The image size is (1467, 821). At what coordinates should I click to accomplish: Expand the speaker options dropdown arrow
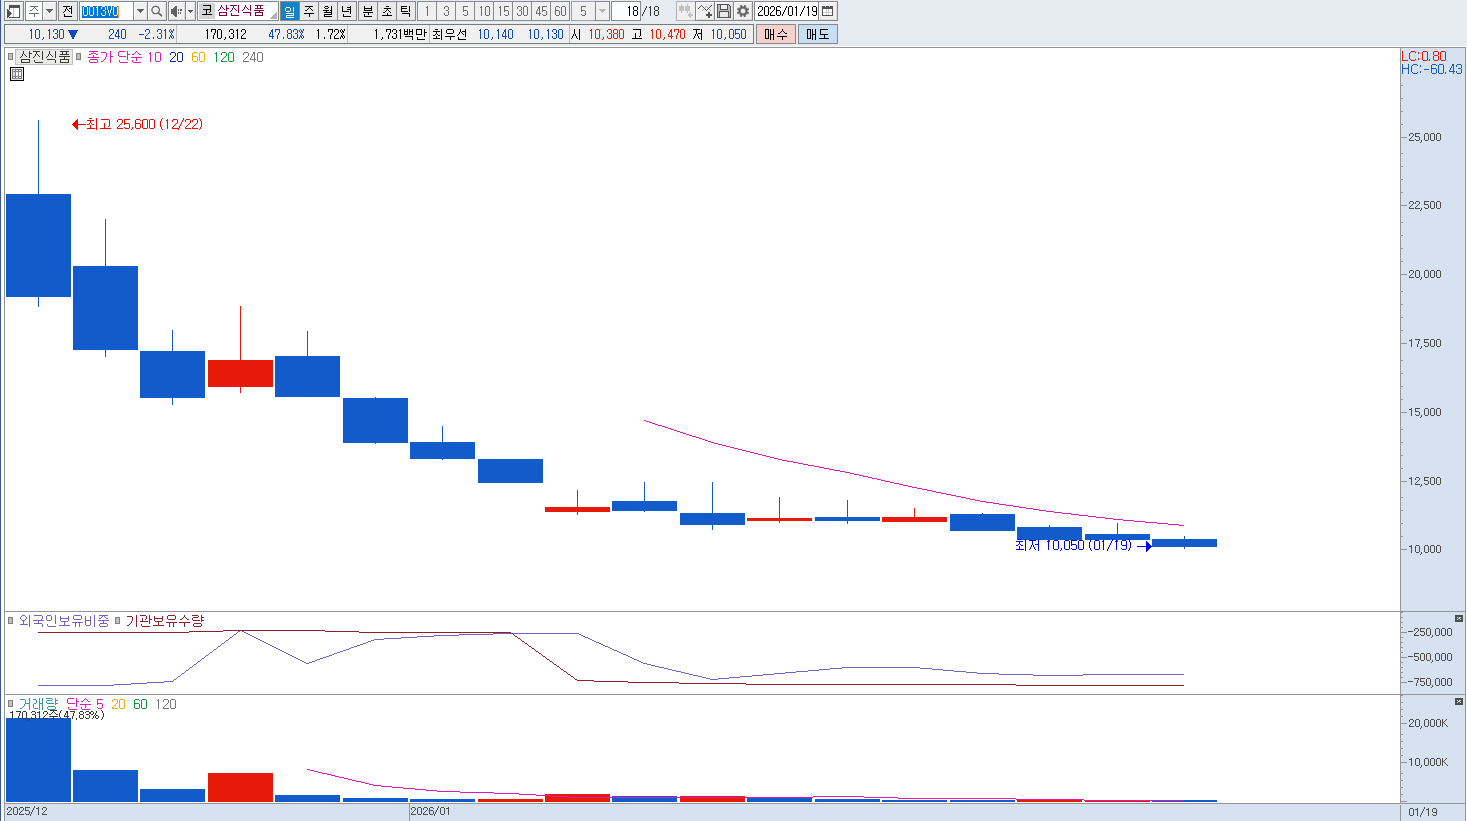tap(190, 11)
